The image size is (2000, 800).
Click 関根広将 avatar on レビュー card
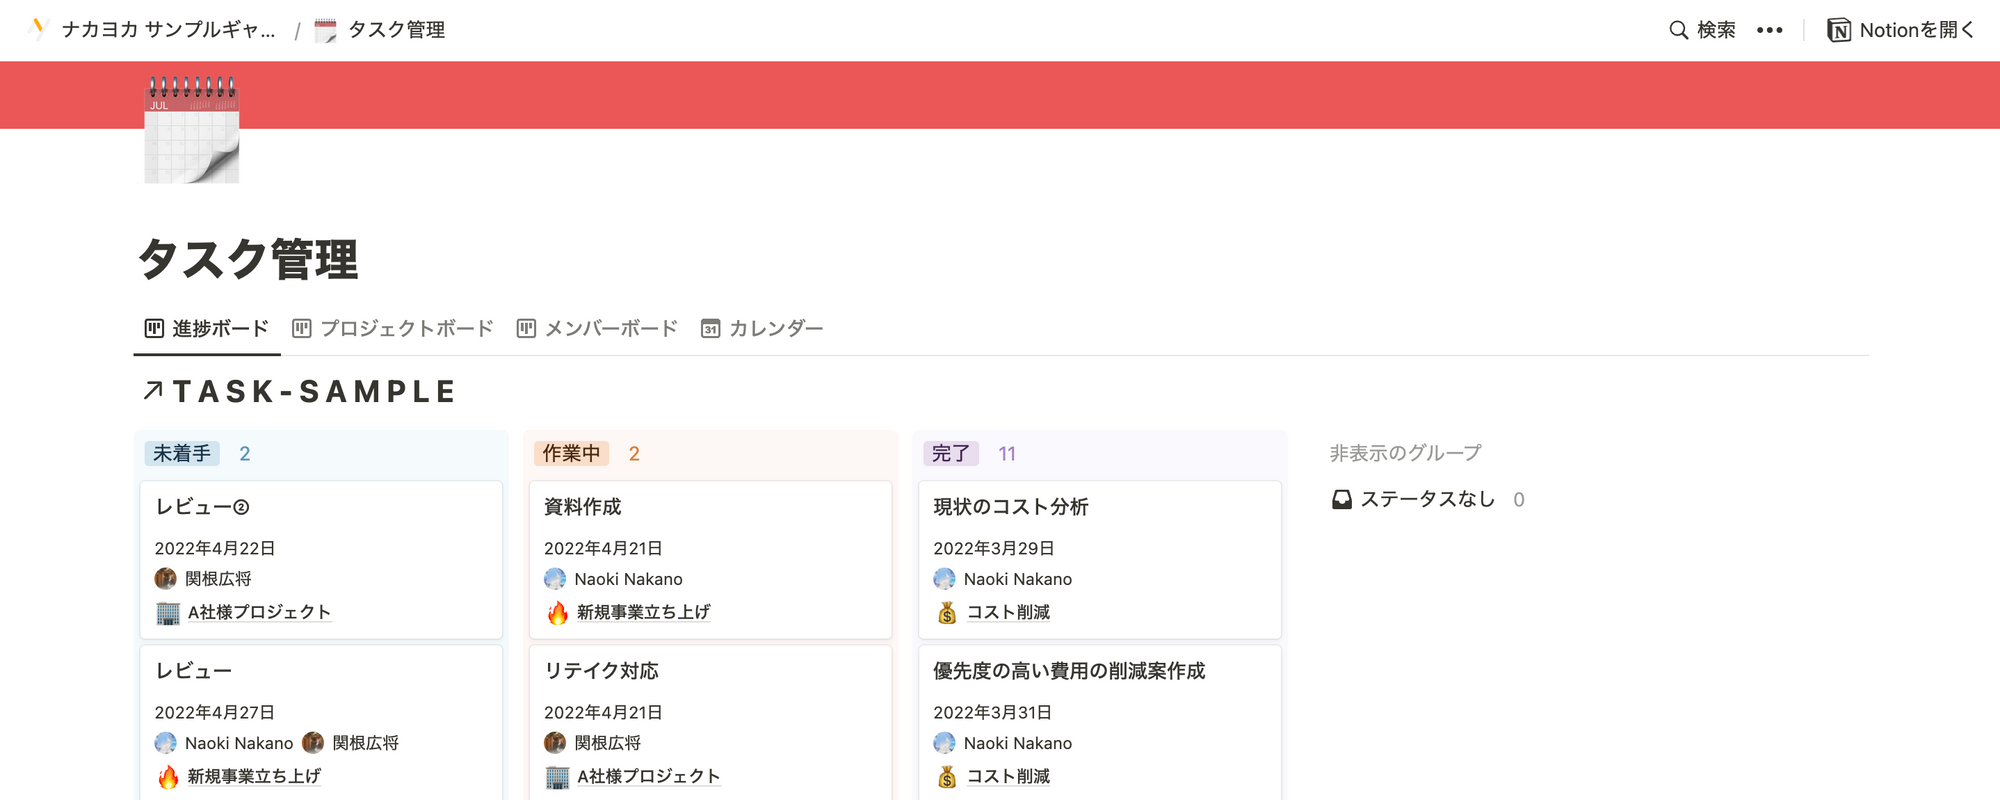tap(313, 742)
